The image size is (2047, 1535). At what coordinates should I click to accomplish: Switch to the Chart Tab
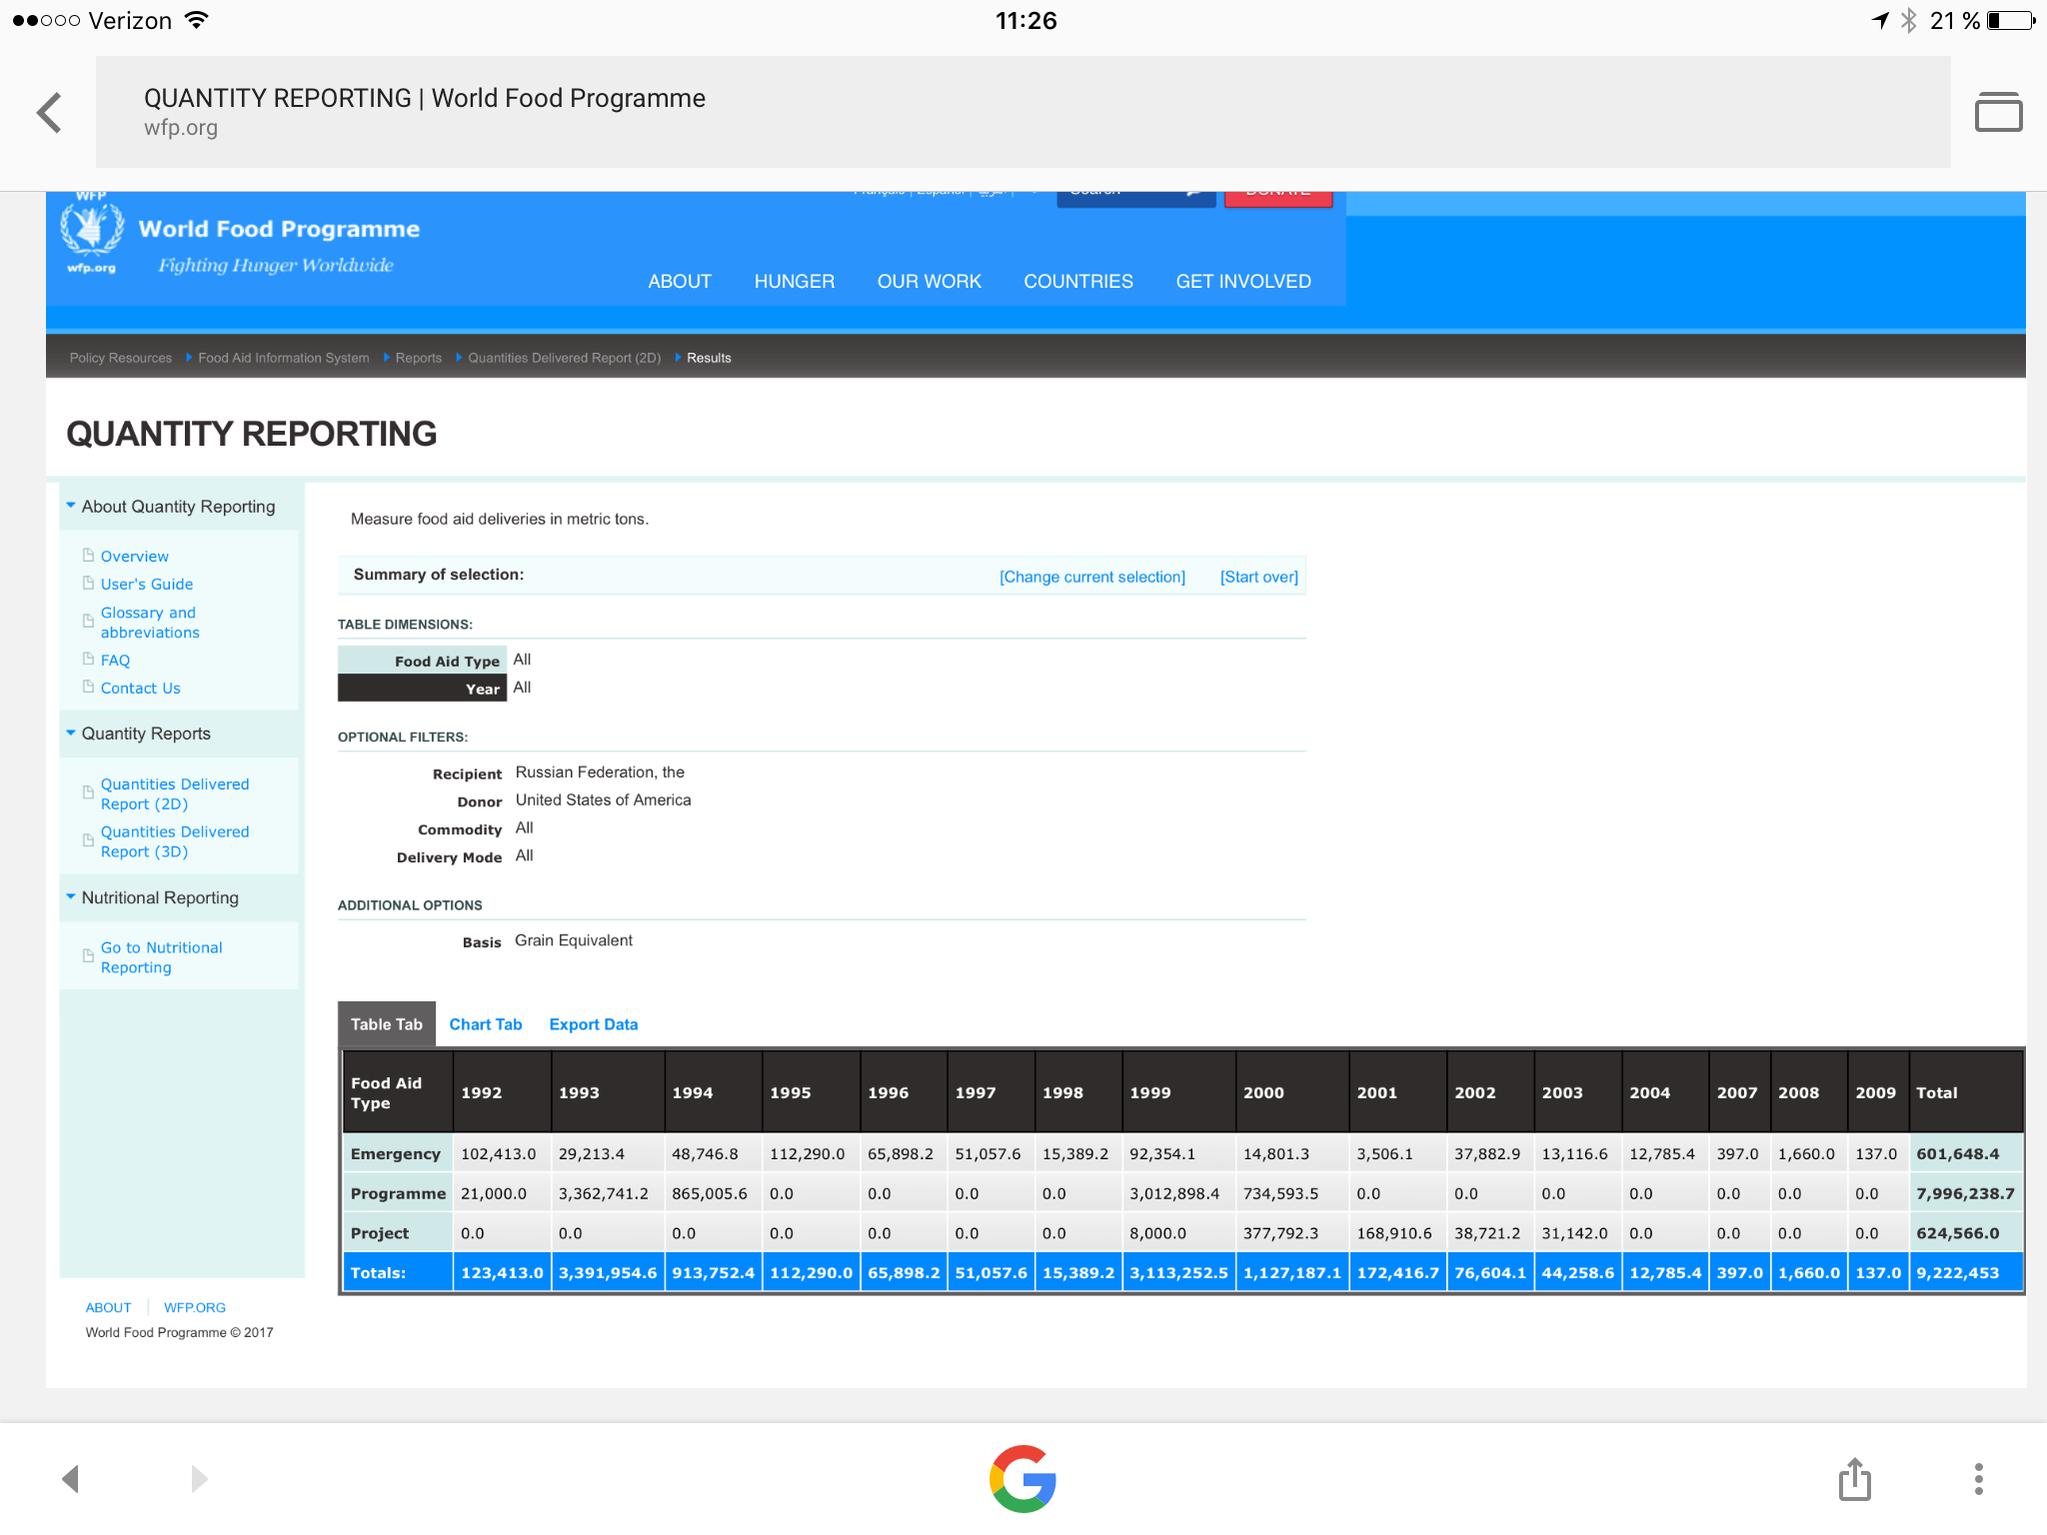click(485, 1024)
